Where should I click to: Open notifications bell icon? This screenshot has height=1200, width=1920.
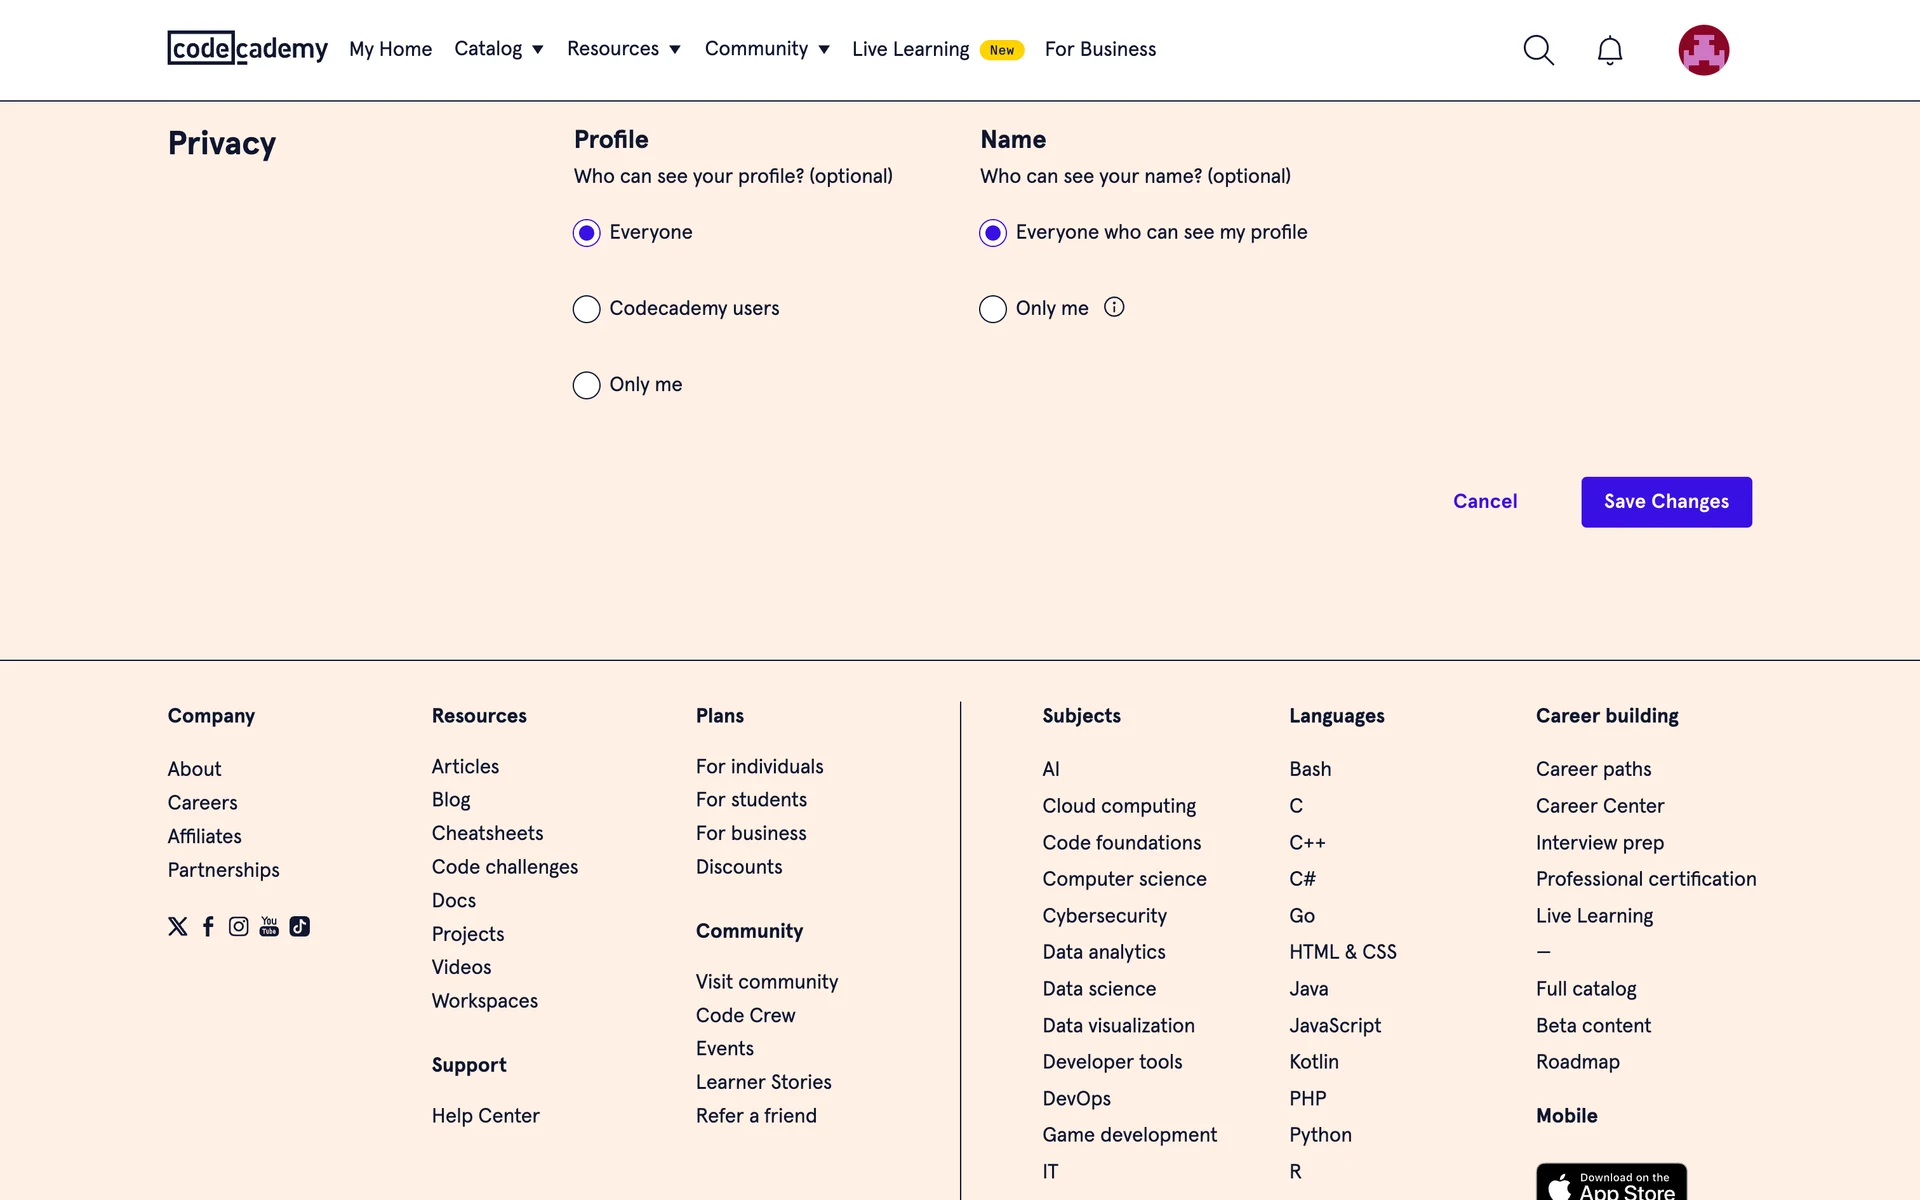click(1609, 50)
